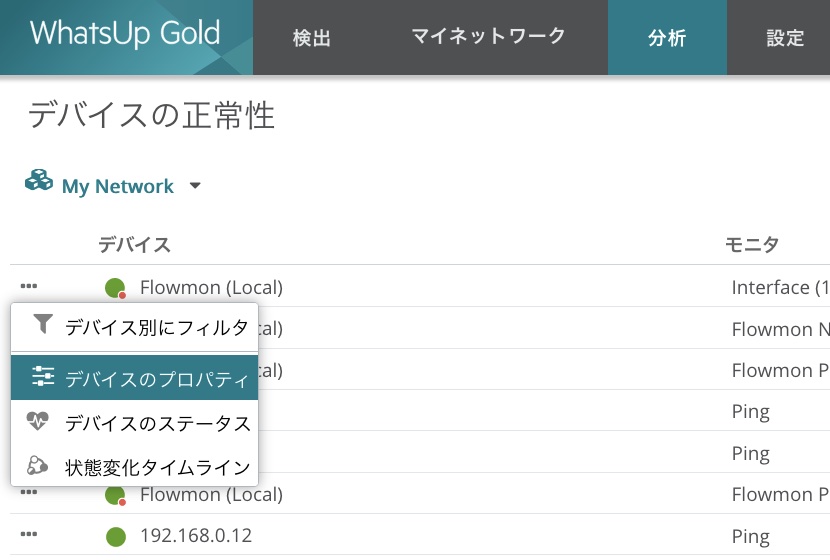Click the ellipsis on the first Flowmon (Local) row
This screenshot has height=560, width=830.
[29, 287]
